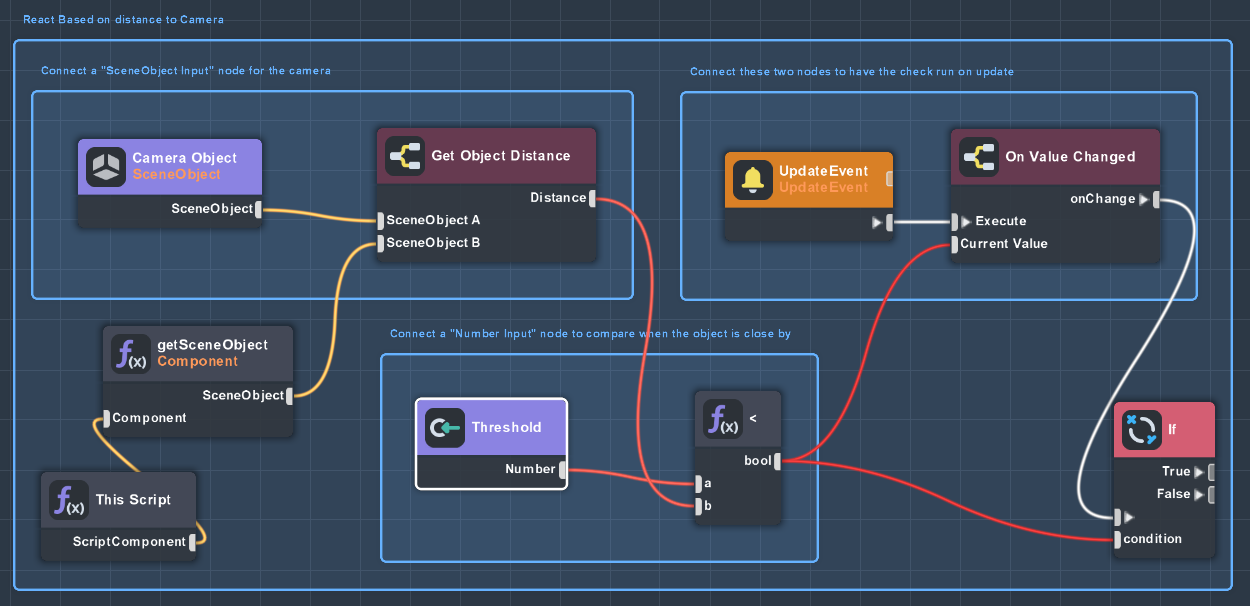Screen dimensions: 1250x606
Task: Click the If node True output port
Action: click(x=1211, y=472)
